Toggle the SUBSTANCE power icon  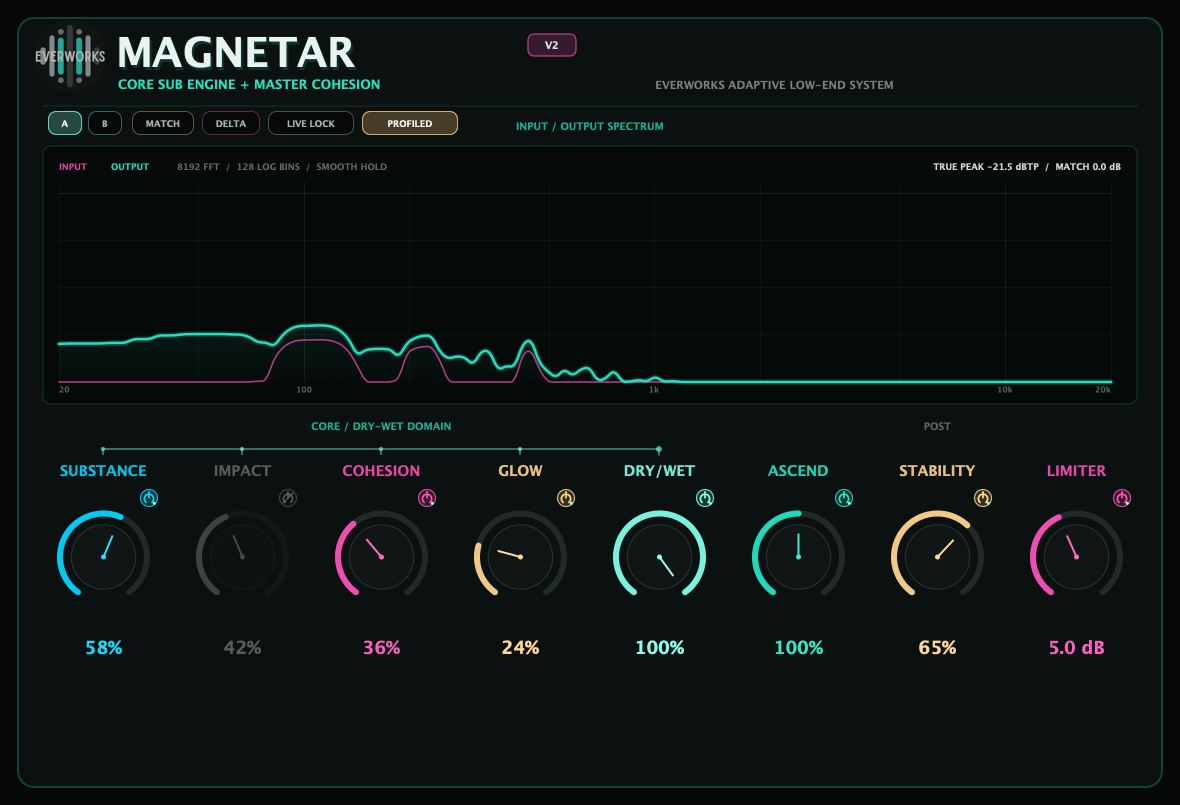149,498
